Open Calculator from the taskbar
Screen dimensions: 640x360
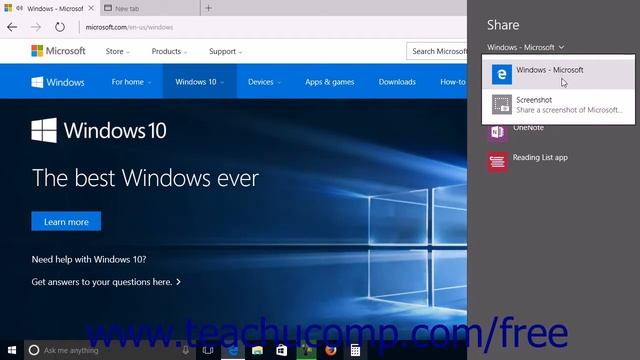[x=355, y=350]
